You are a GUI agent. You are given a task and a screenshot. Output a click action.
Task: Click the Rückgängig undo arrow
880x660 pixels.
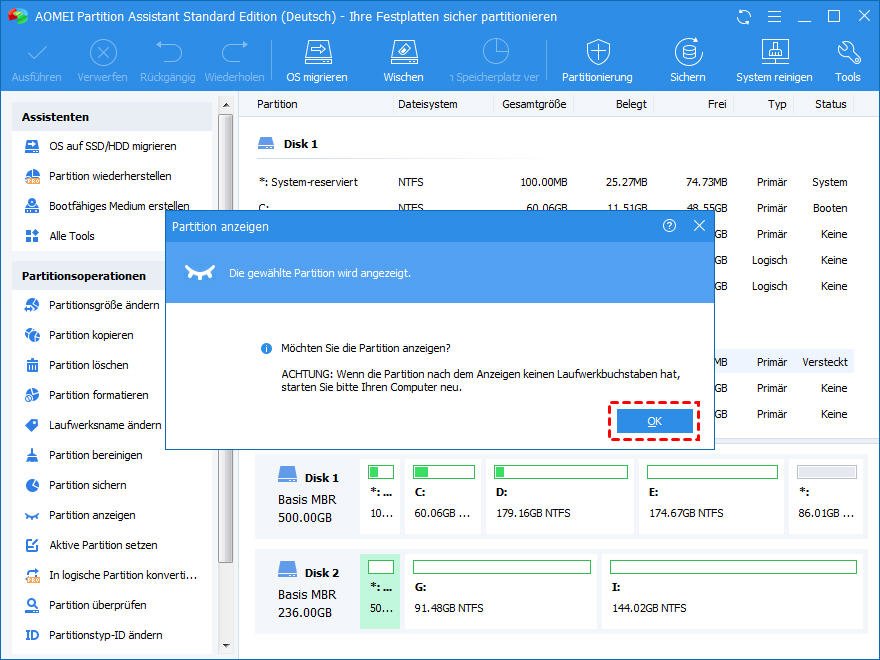click(168, 52)
